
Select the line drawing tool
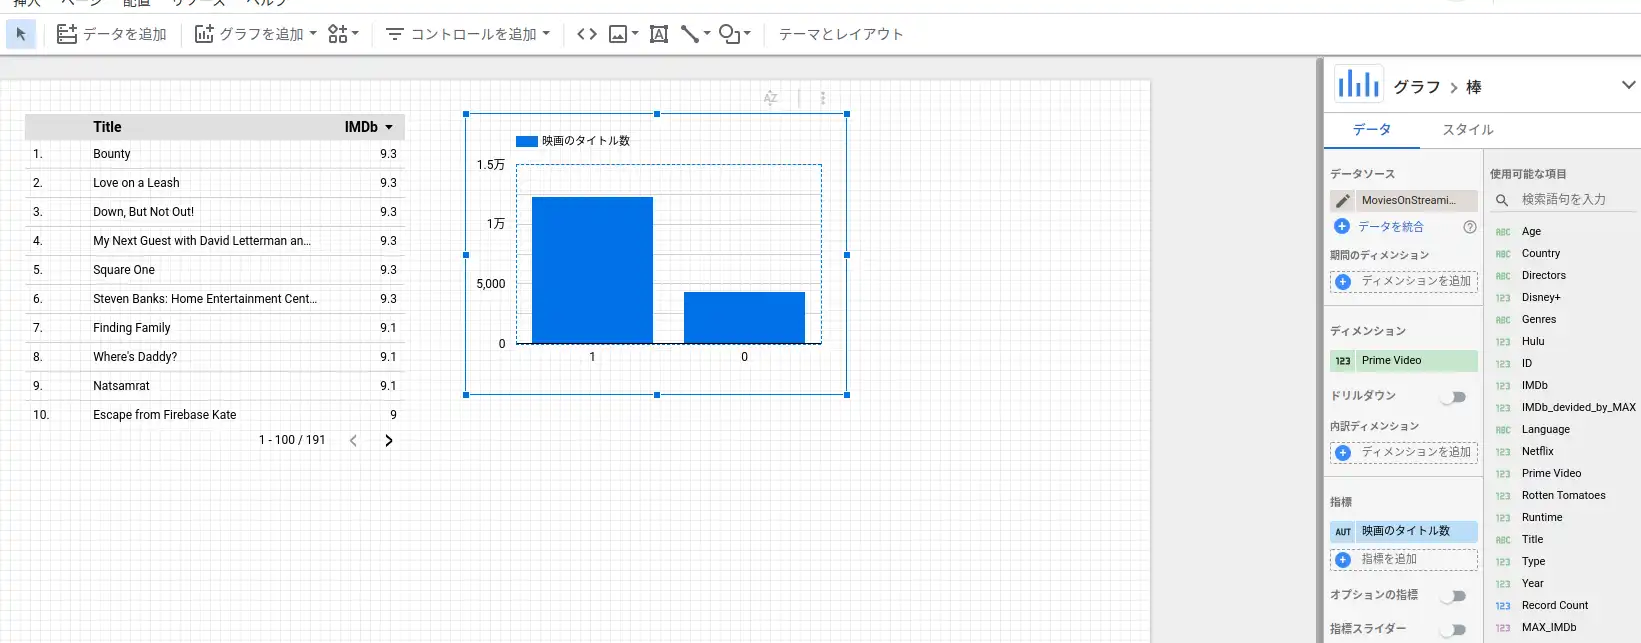(689, 34)
